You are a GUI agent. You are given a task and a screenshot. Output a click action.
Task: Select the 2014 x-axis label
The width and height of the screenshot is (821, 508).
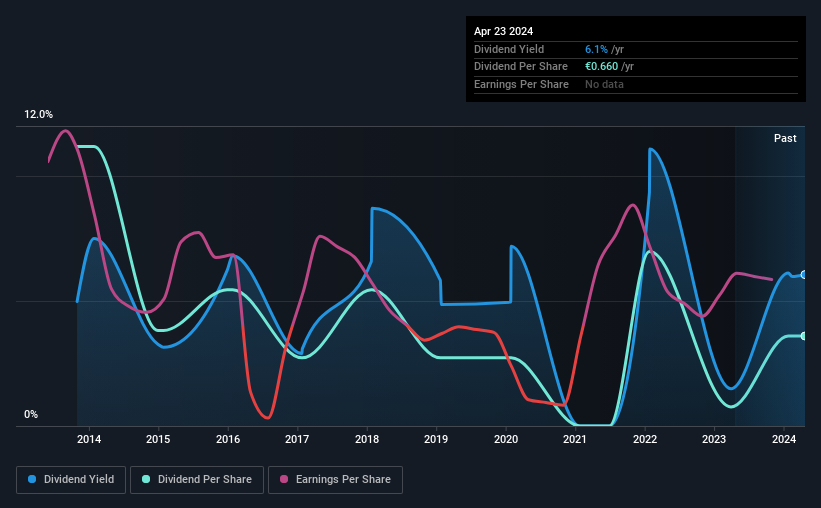[x=89, y=439]
